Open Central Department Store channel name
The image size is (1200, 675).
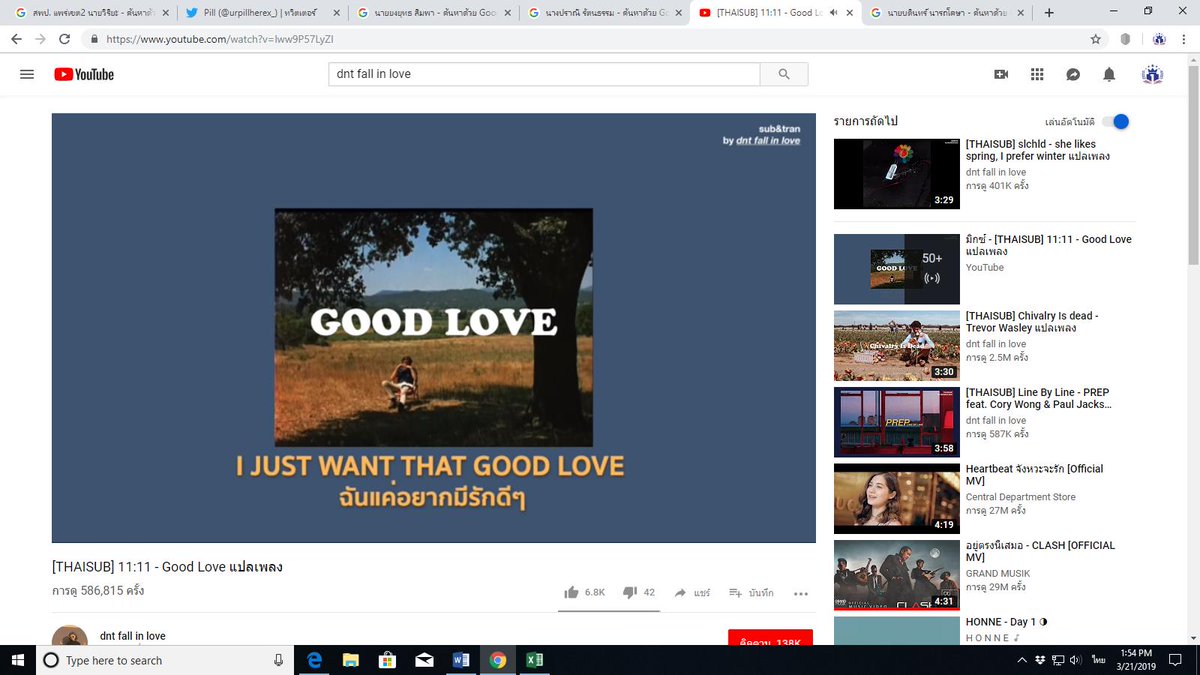click(1021, 497)
